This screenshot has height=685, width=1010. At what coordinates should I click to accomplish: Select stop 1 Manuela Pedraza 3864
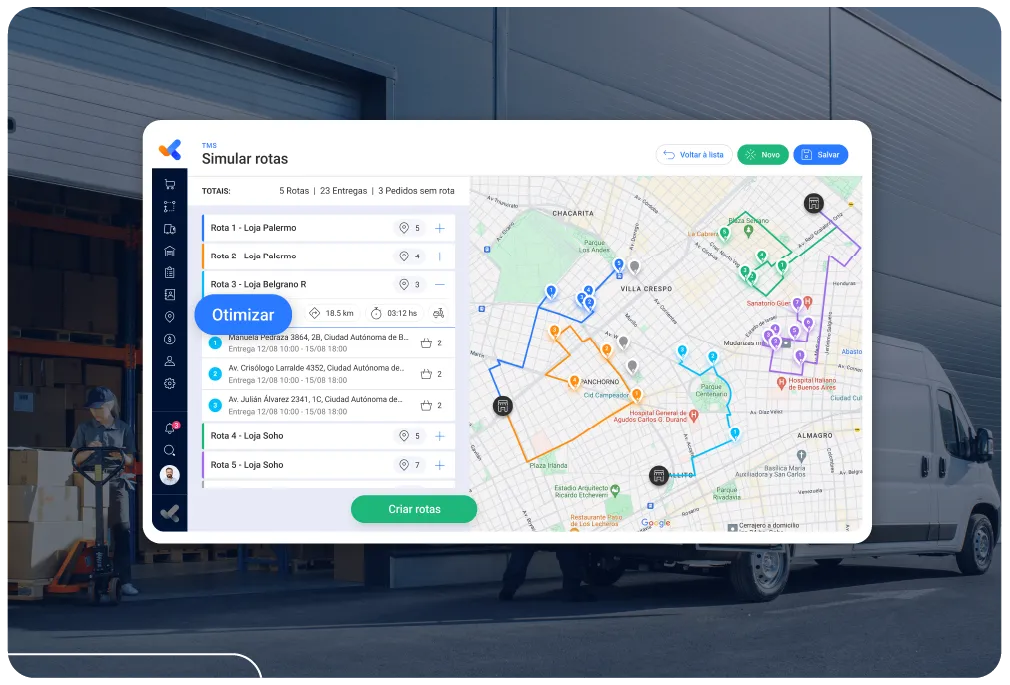click(x=329, y=343)
